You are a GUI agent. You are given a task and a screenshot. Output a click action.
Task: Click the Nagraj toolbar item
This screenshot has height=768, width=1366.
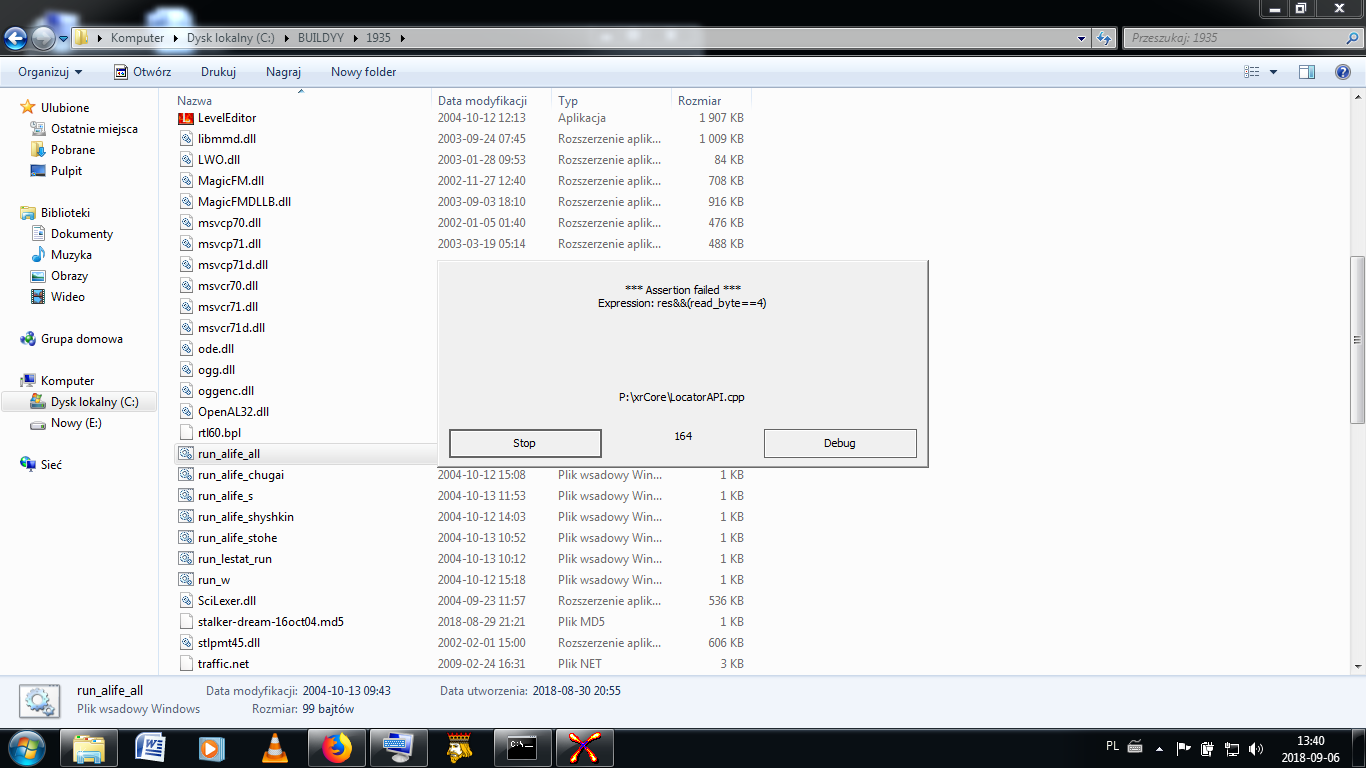283,72
